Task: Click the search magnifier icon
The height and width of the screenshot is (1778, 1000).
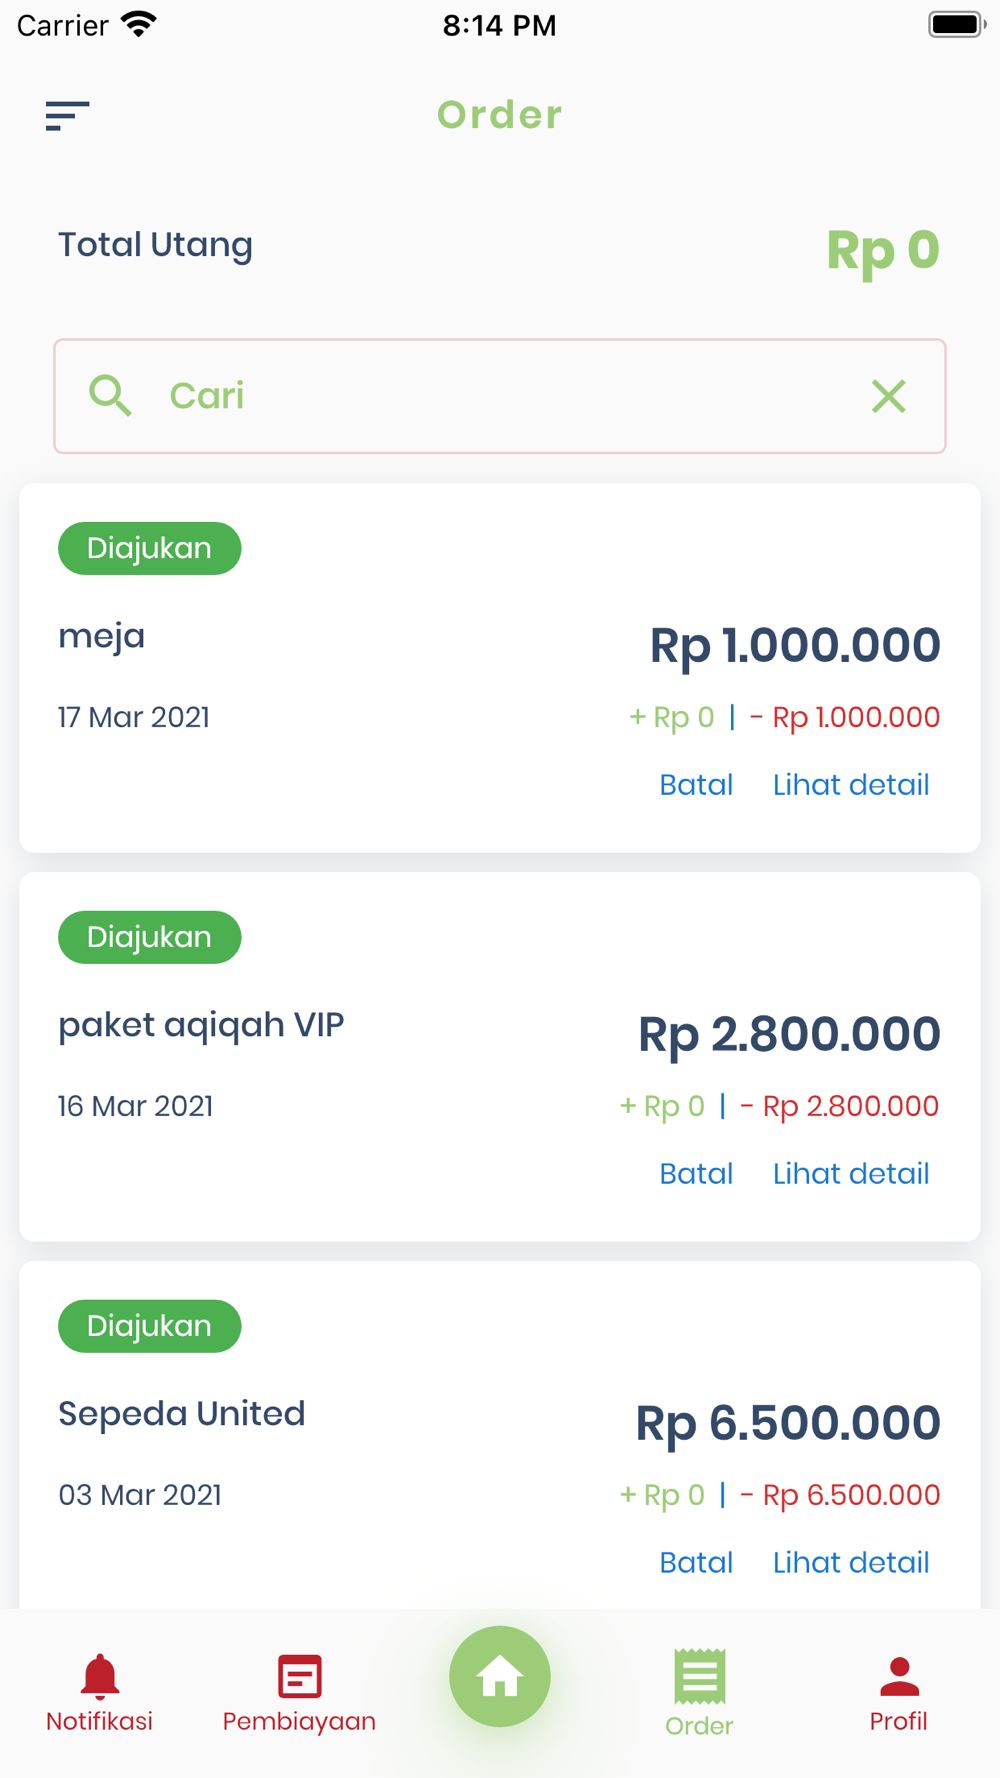Action: (110, 396)
